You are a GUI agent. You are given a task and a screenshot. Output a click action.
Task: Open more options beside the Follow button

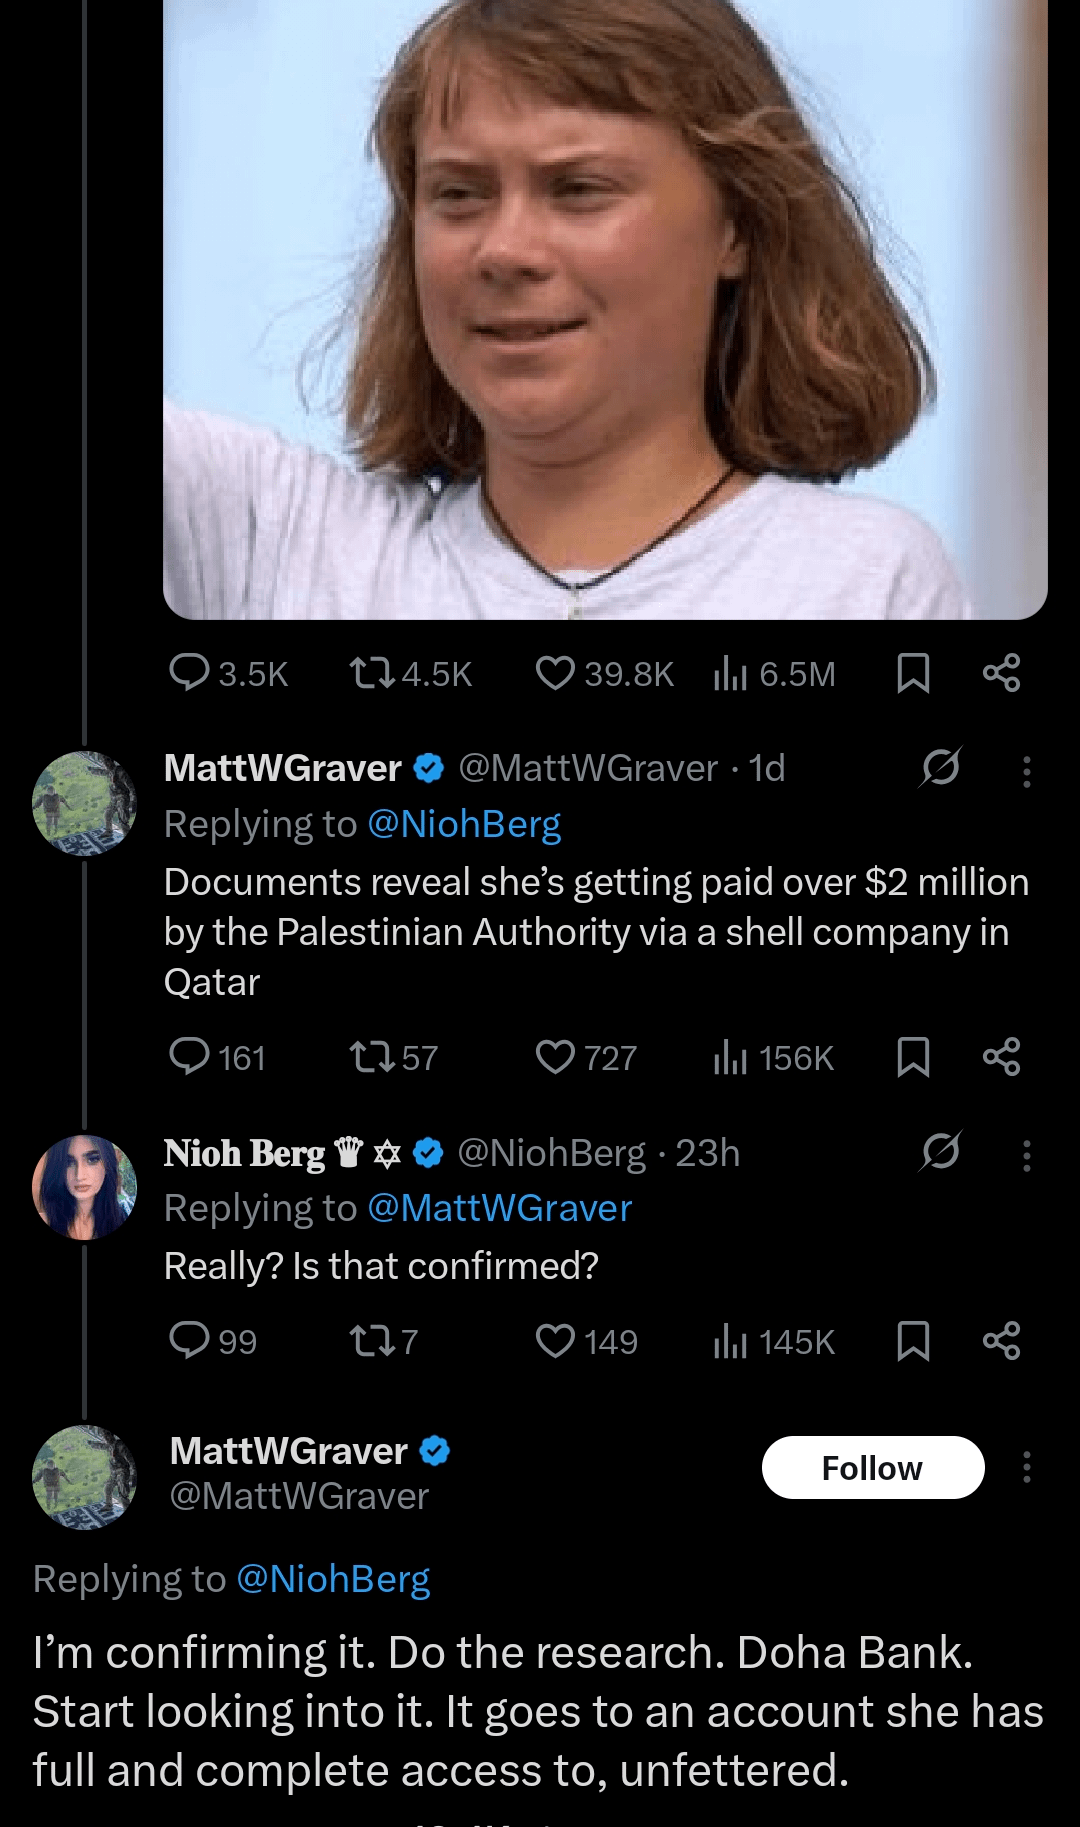[x=1026, y=1467]
